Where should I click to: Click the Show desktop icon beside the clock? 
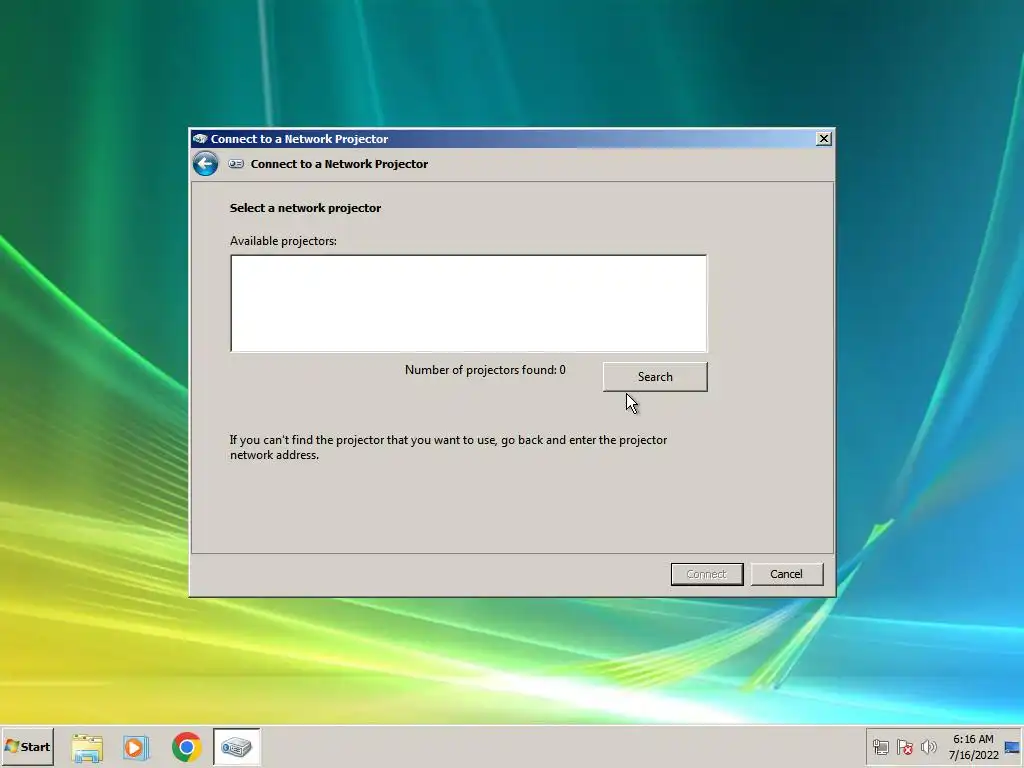(x=1012, y=747)
